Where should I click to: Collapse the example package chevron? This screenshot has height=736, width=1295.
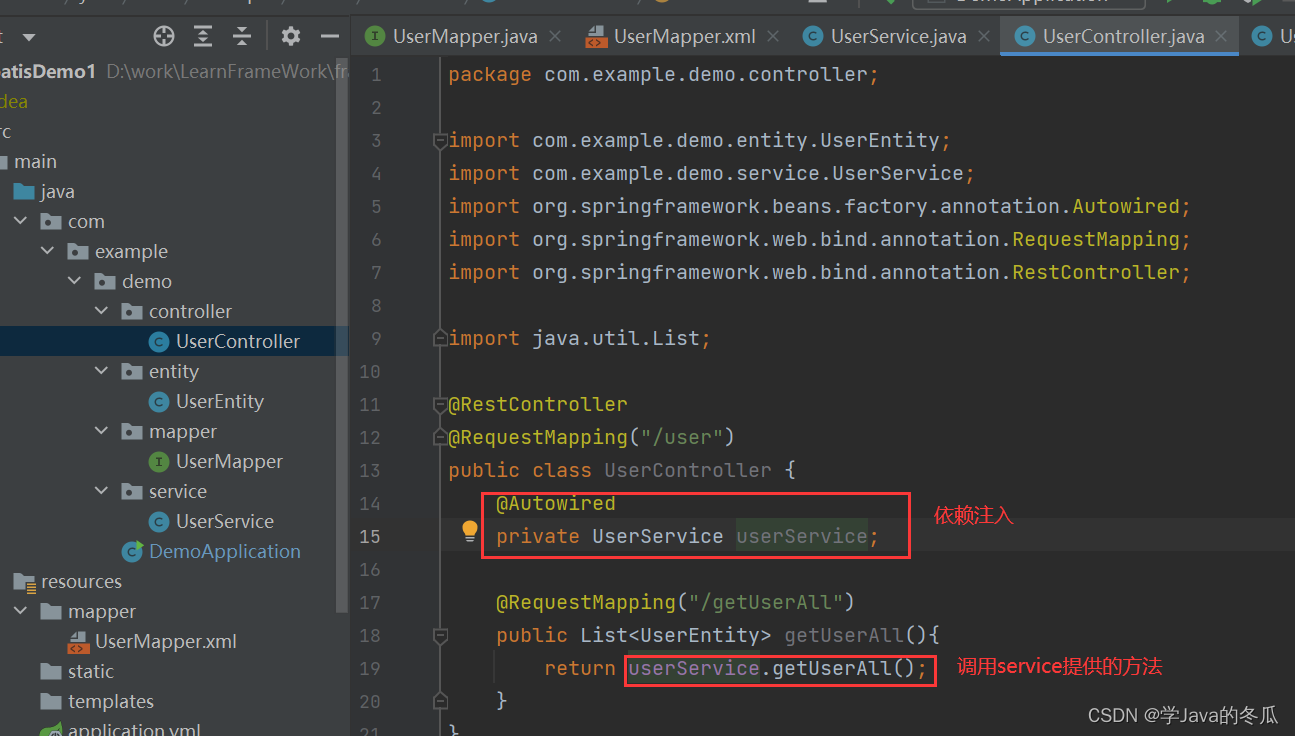coord(47,251)
